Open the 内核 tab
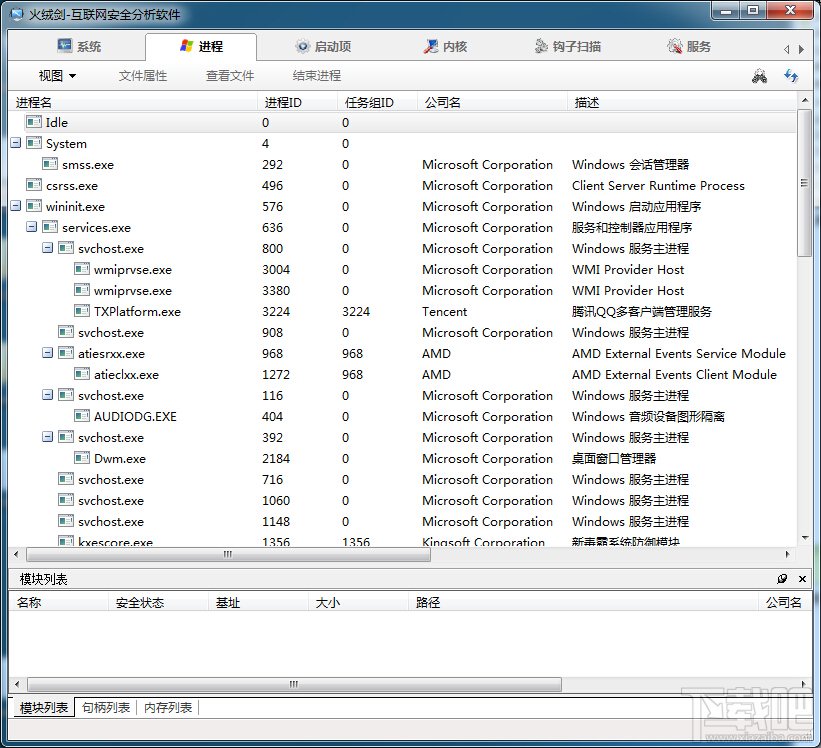 (x=445, y=47)
